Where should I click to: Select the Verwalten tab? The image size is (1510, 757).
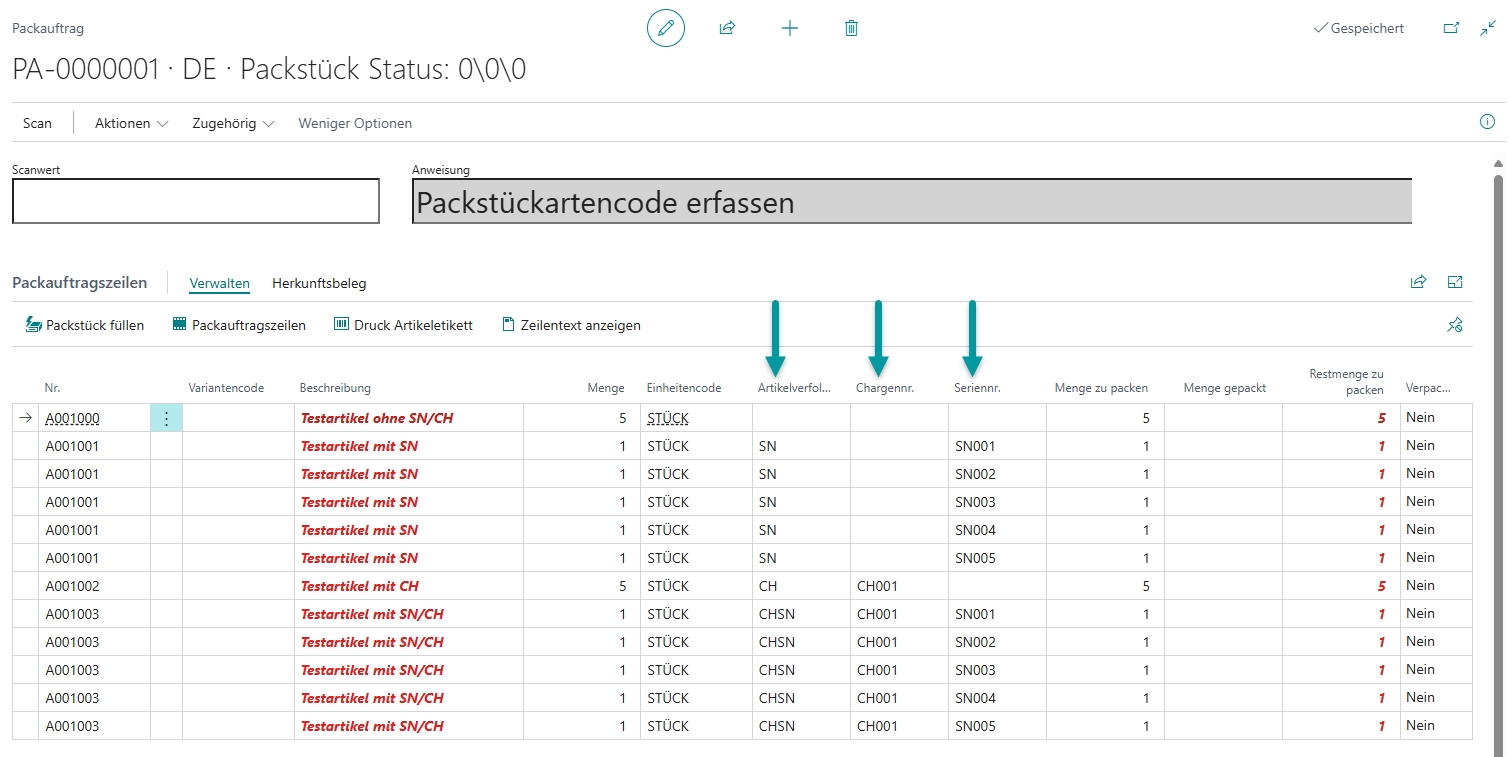pos(219,283)
